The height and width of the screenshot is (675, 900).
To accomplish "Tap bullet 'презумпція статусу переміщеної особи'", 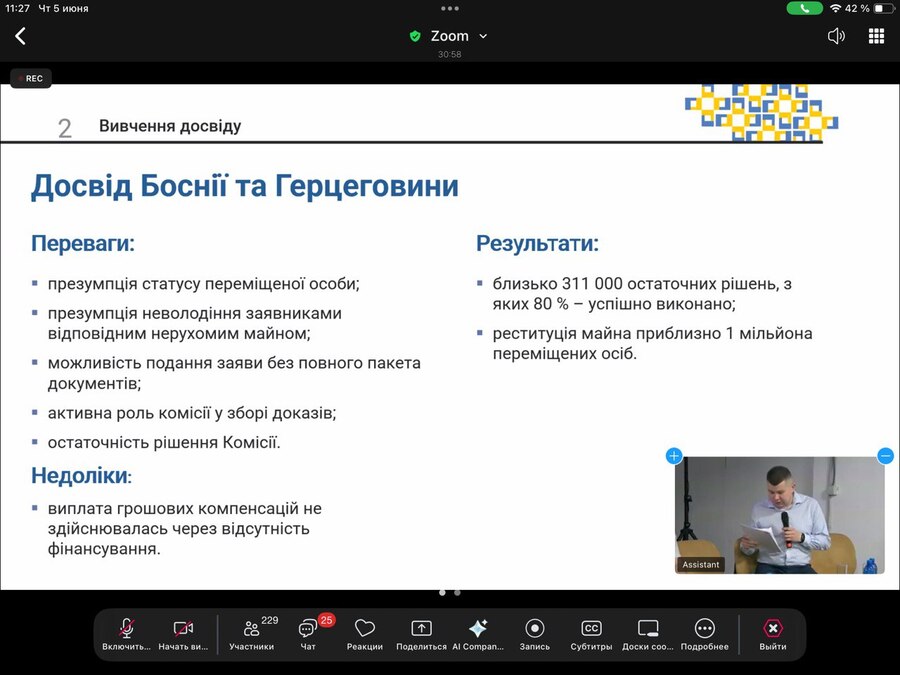I will [x=204, y=284].
